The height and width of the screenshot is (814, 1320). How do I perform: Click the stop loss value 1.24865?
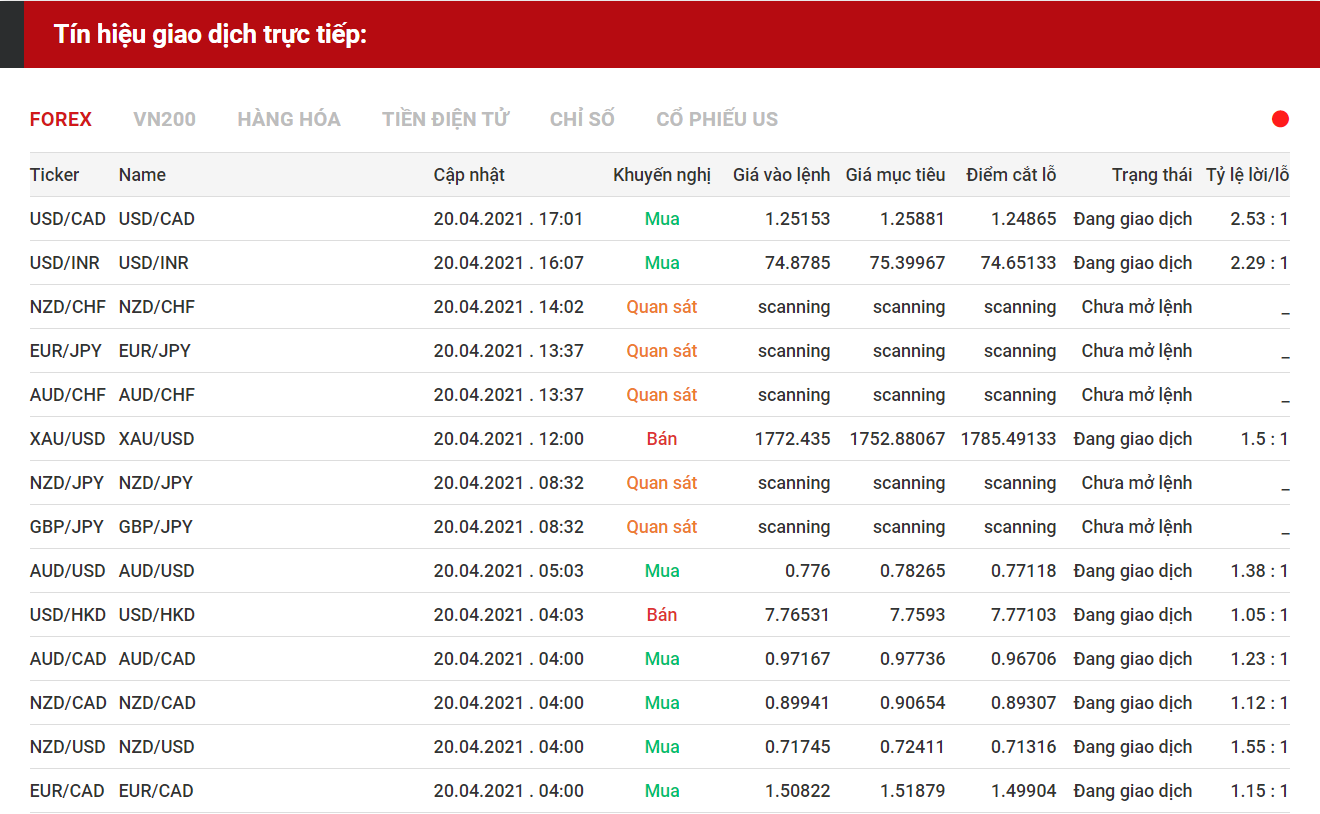pos(1024,219)
